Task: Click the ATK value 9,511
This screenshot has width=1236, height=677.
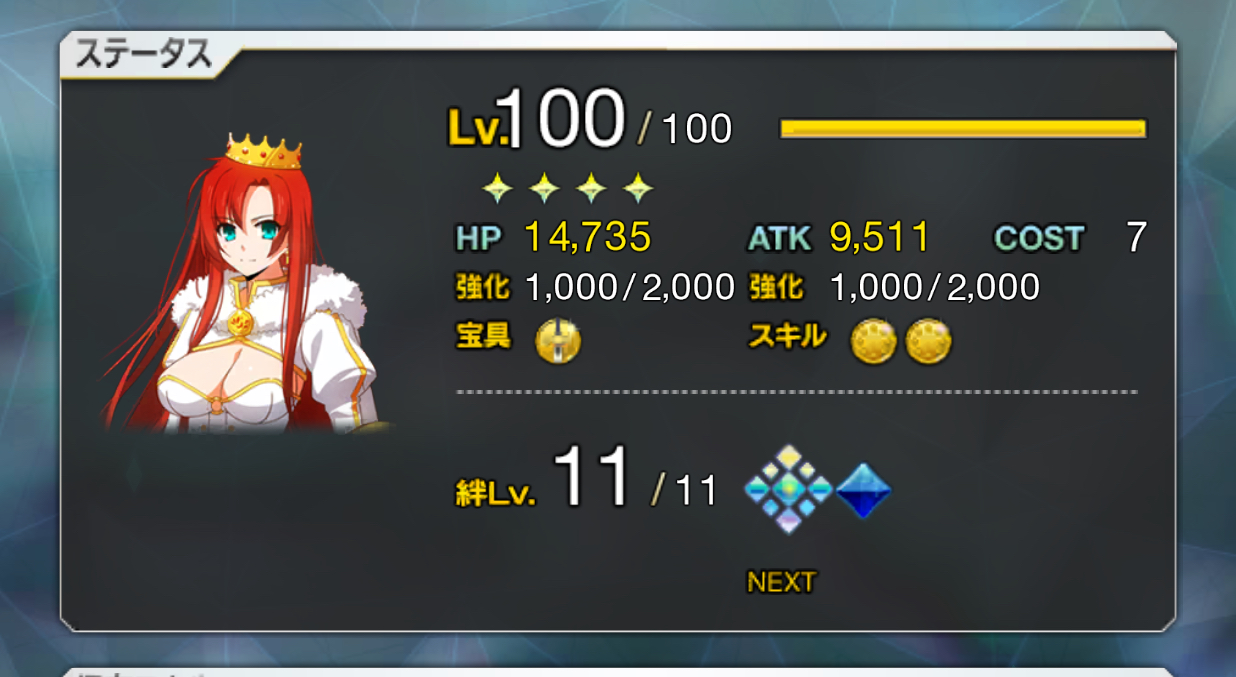Action: pos(880,238)
